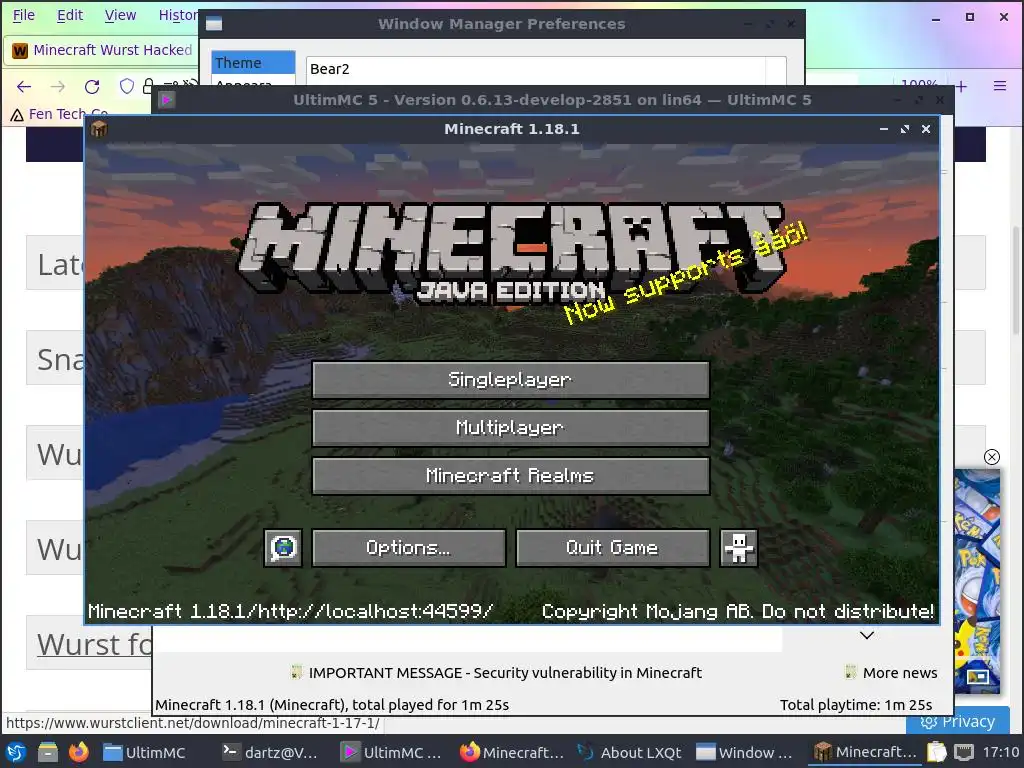Screen dimensions: 1024x768
Task: Click the Total playtime status text
Action: tap(856, 705)
